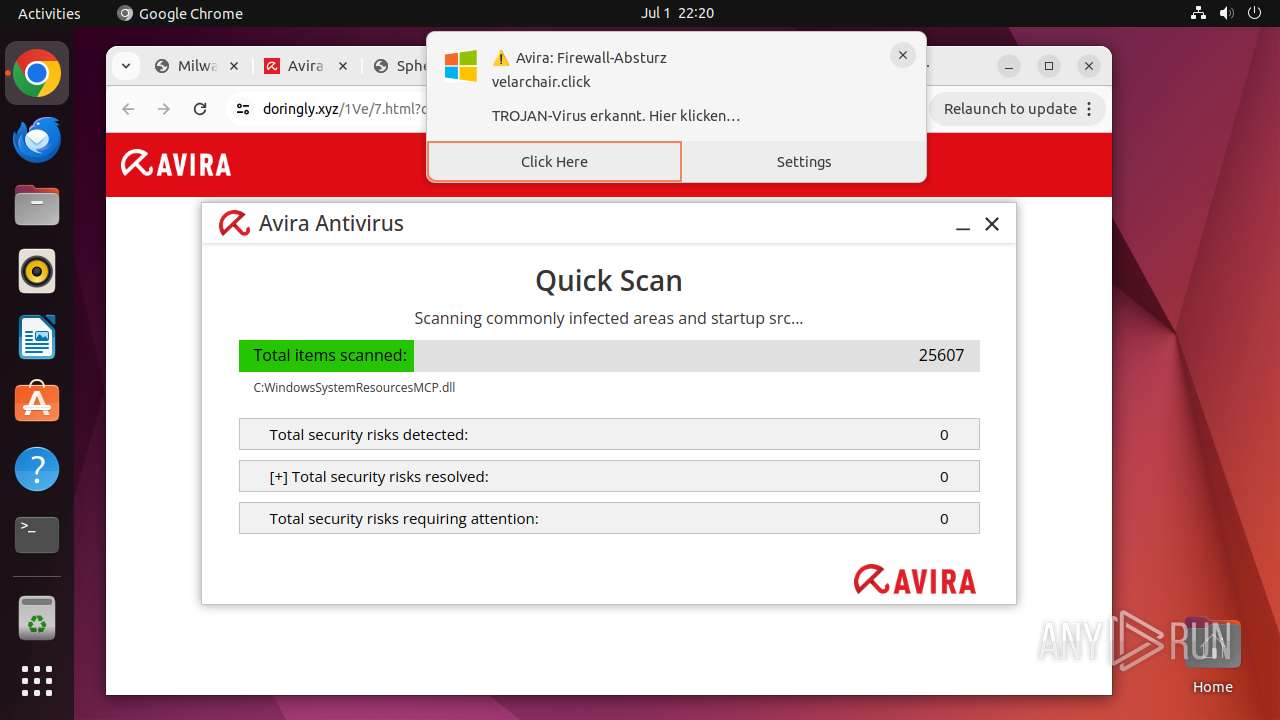
Task: Show Applications grid at dock bottom
Action: 37,681
